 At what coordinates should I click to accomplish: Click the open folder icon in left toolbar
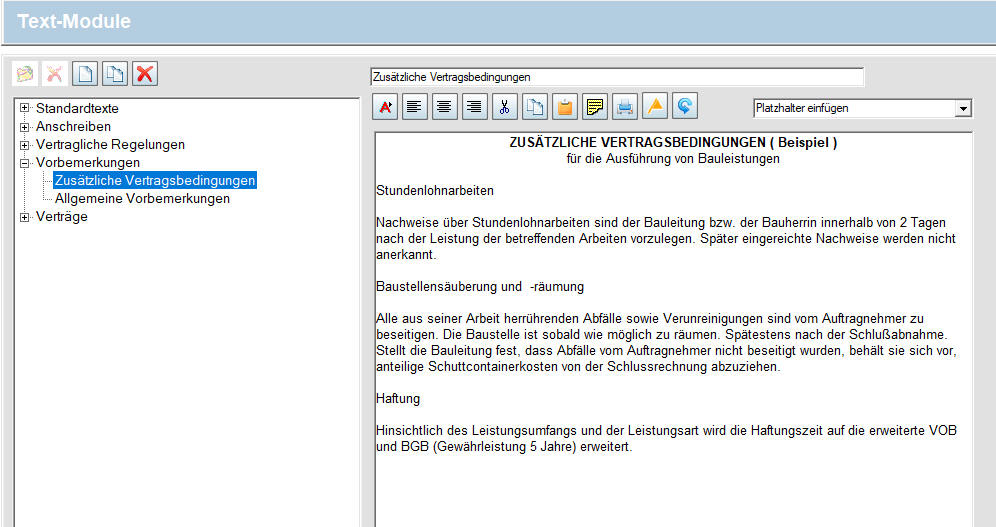pos(25,74)
